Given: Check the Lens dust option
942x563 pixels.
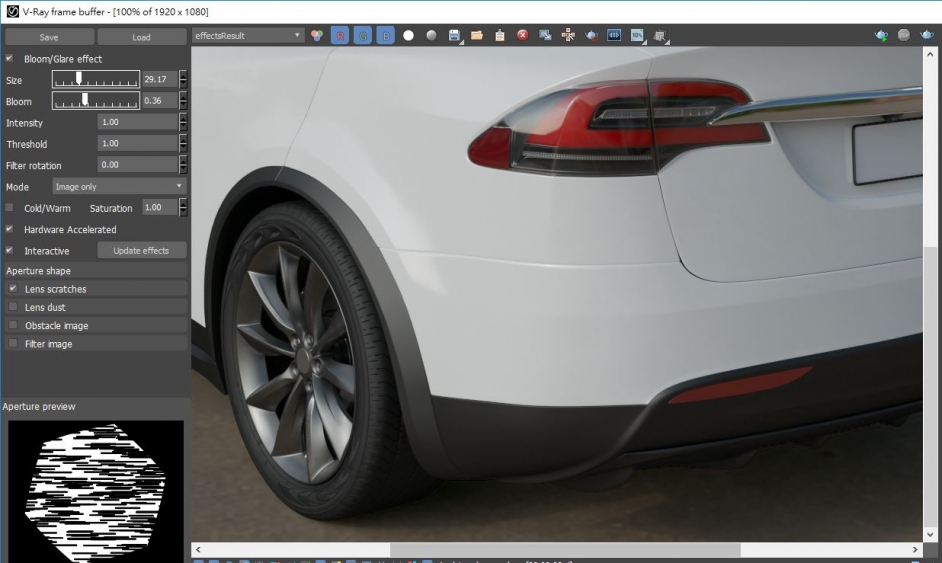Looking at the screenshot, I should 13,307.
